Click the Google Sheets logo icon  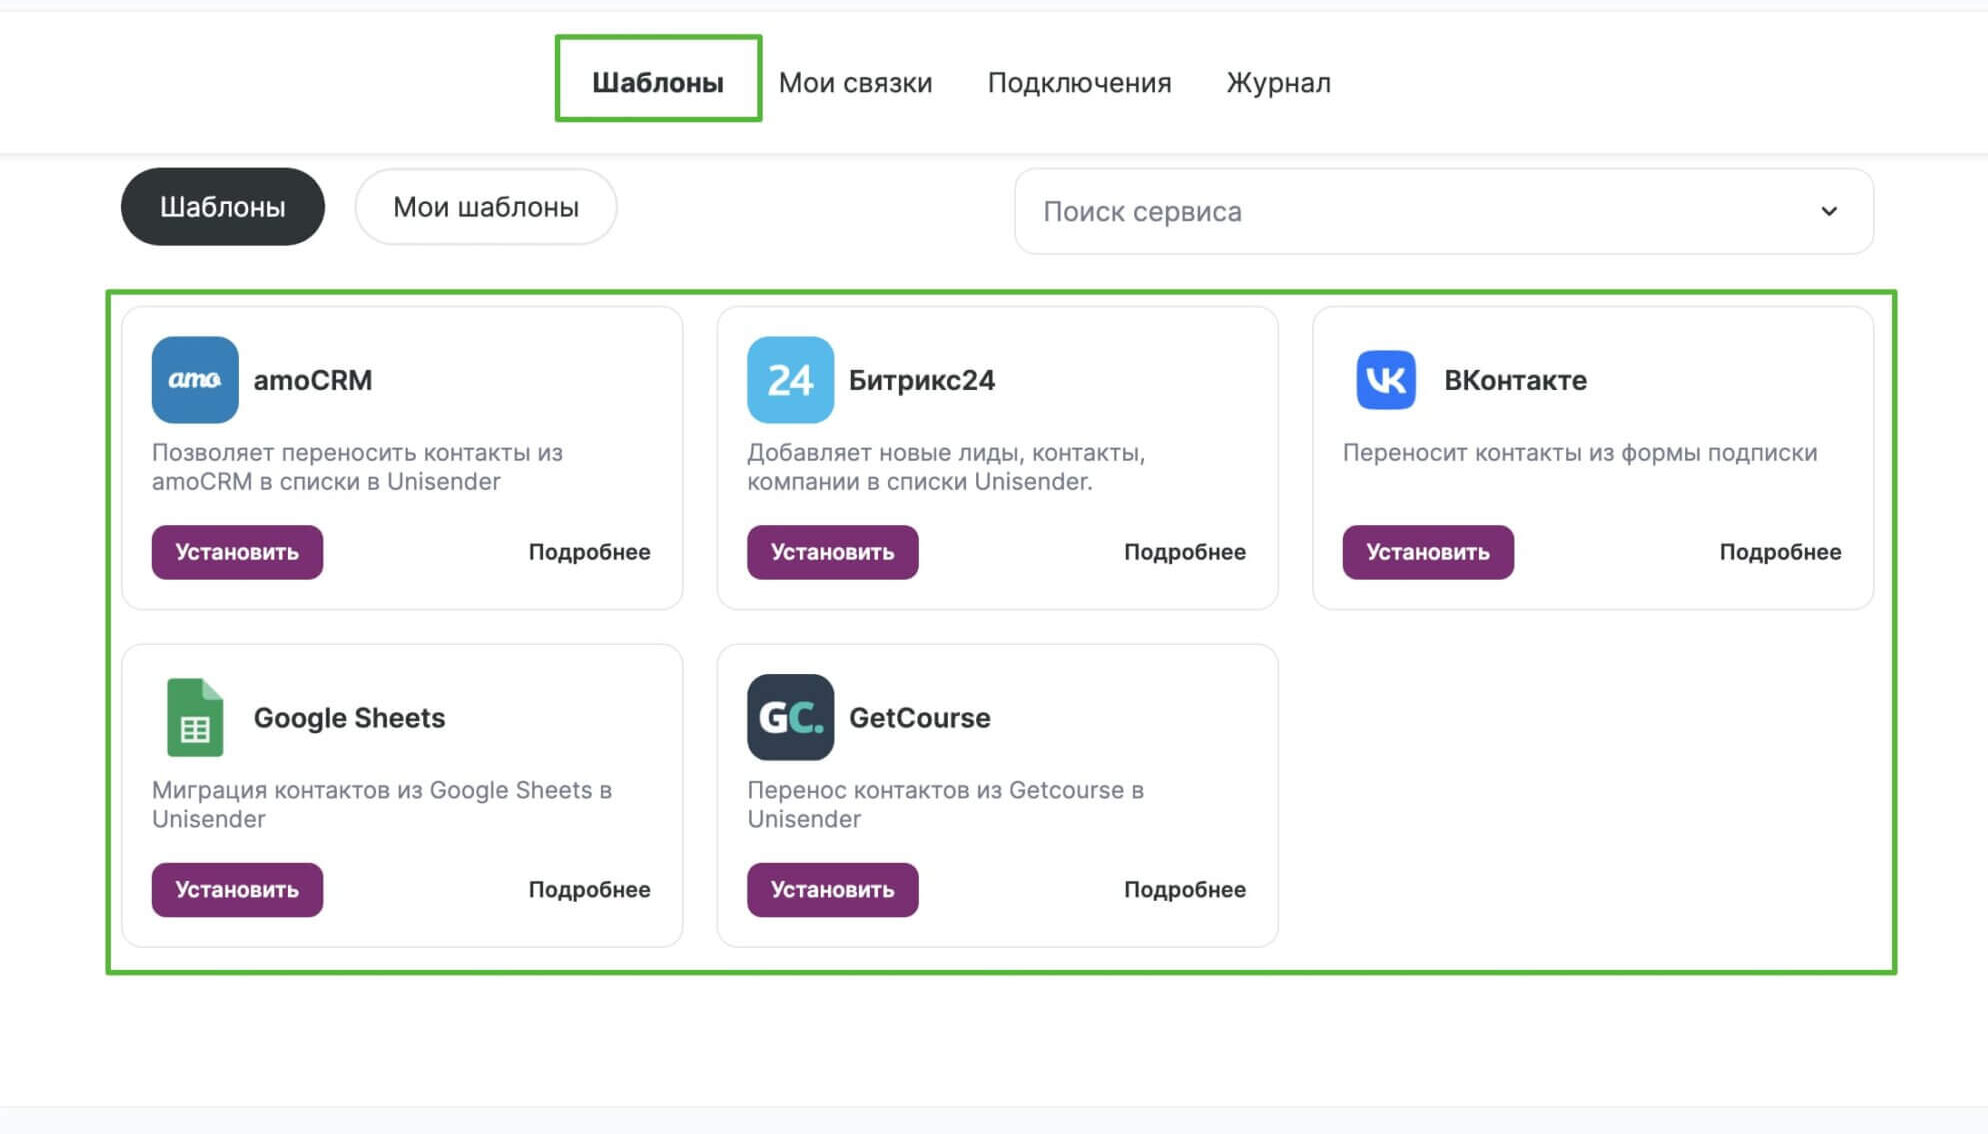point(195,717)
